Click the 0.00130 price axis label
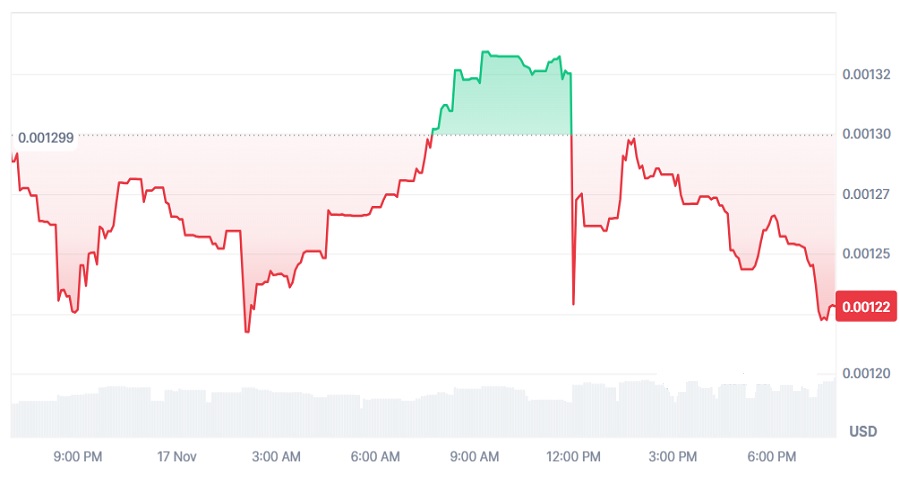This screenshot has width=900, height=500. (867, 134)
